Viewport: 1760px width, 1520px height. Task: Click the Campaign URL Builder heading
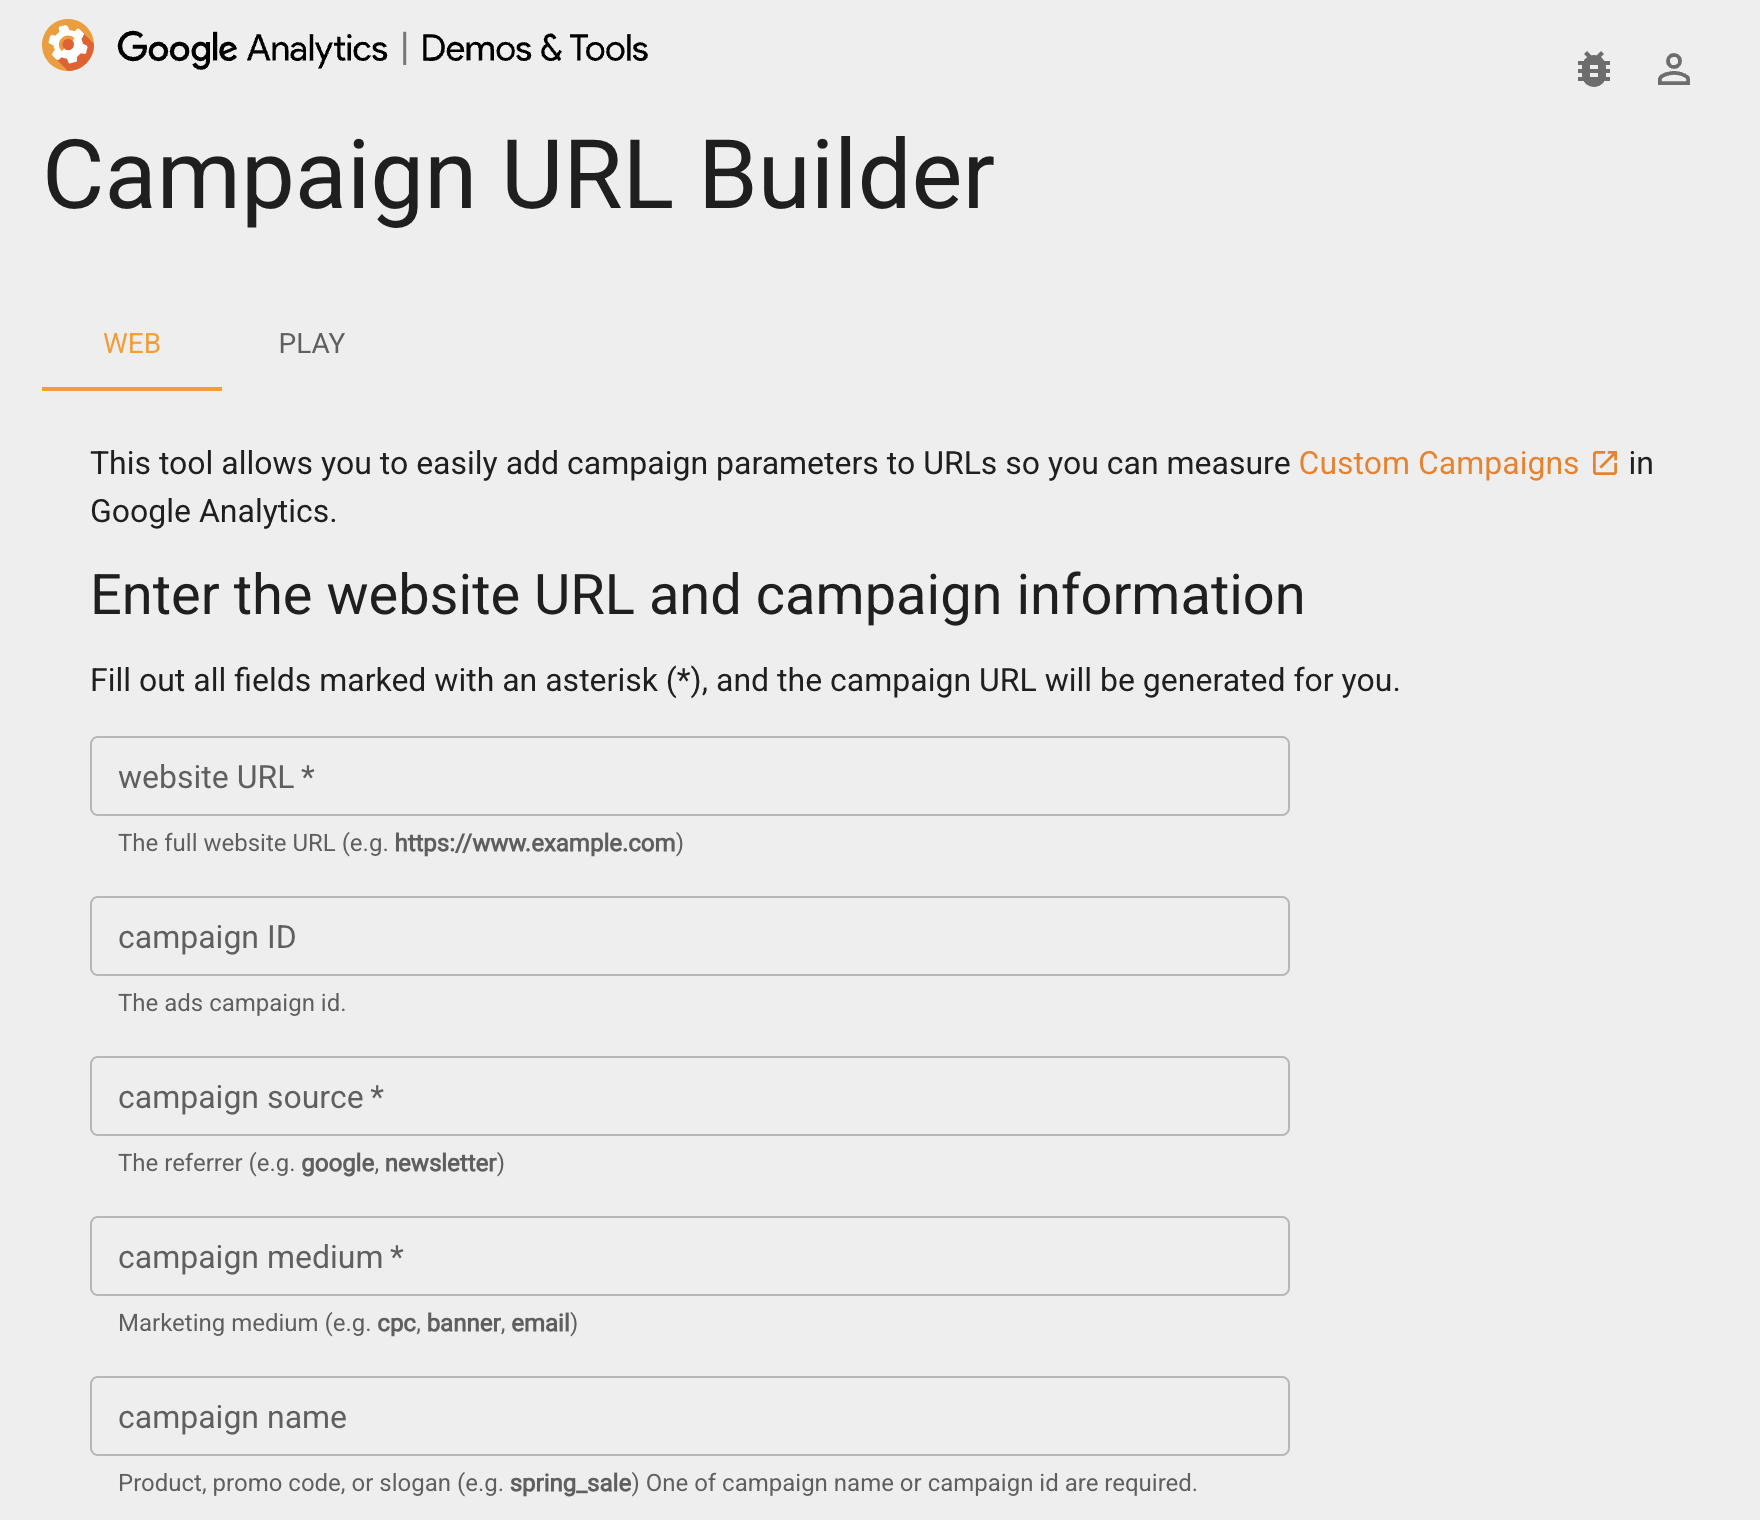519,176
